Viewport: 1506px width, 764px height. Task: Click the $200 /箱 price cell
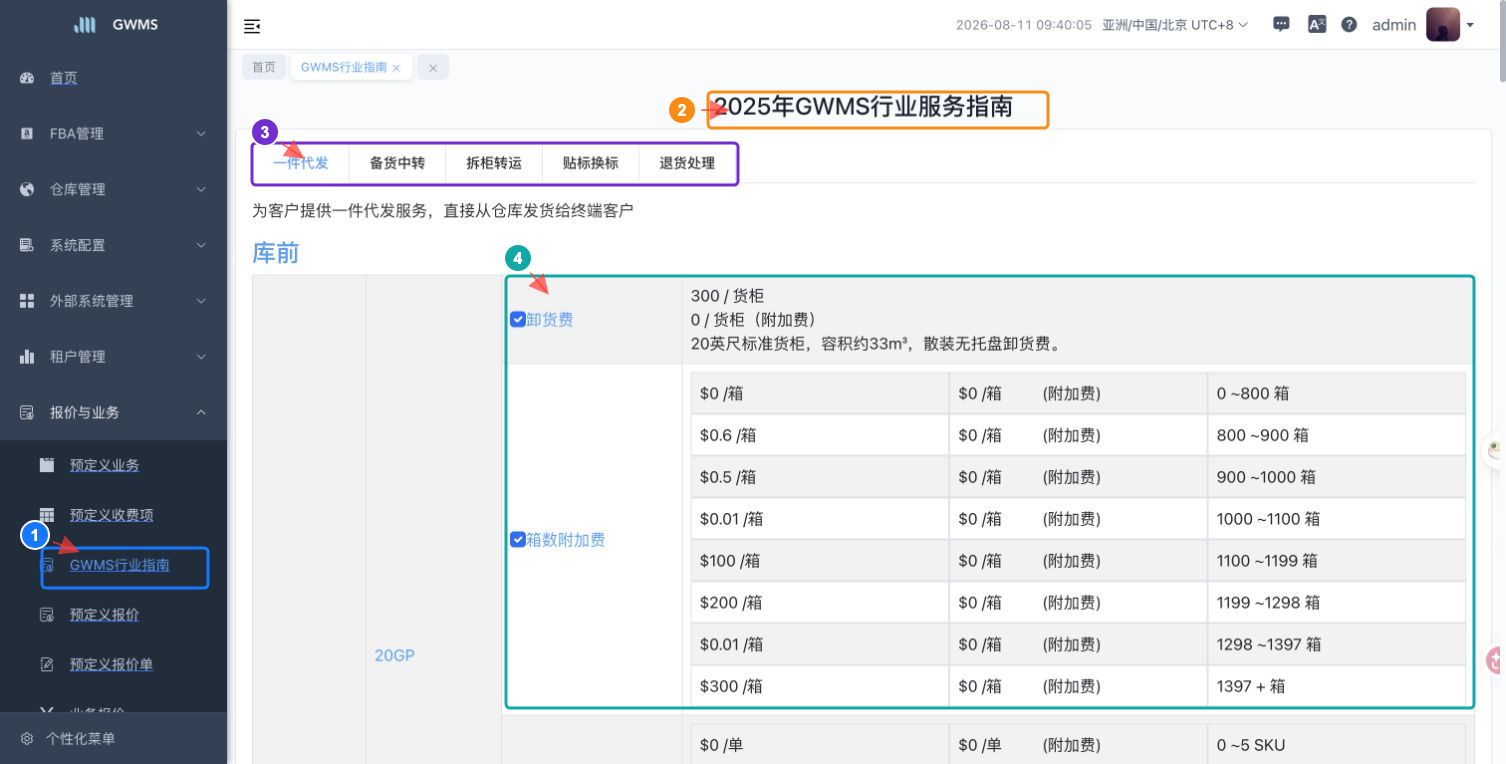click(x=820, y=603)
